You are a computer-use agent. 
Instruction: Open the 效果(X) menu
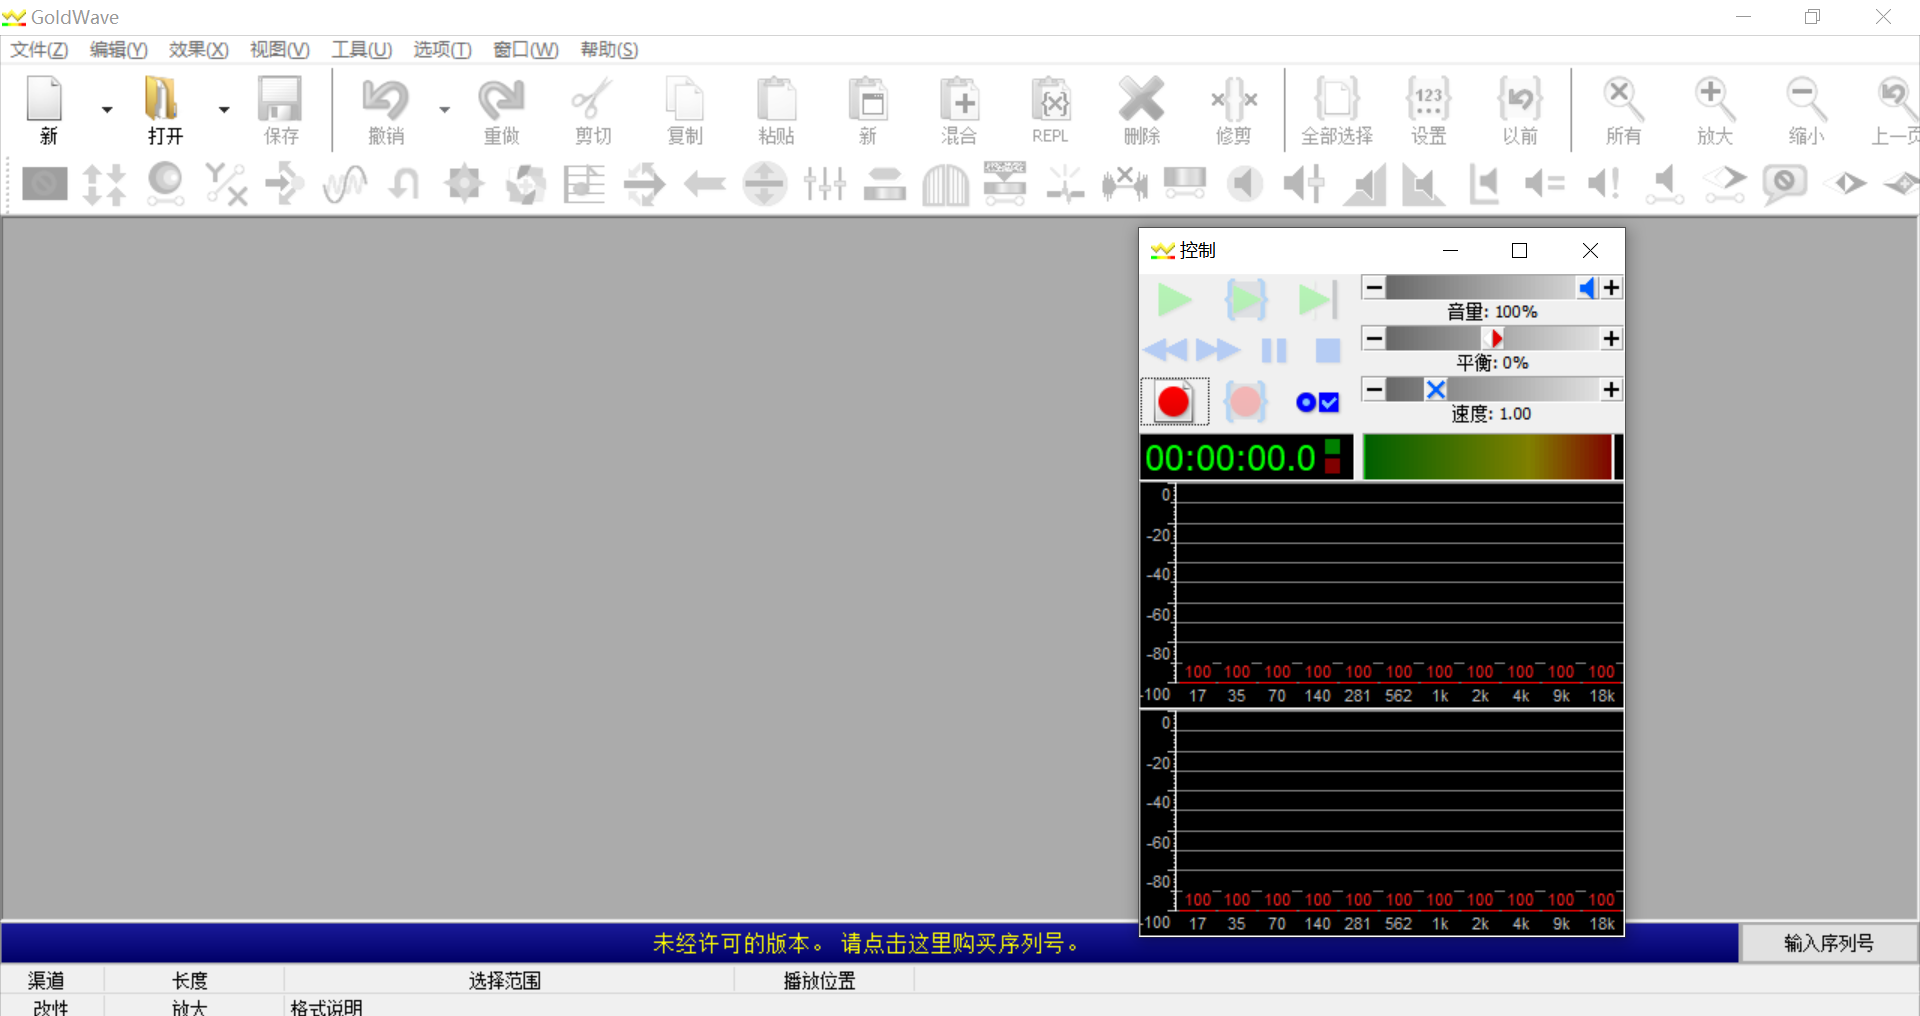coord(198,50)
